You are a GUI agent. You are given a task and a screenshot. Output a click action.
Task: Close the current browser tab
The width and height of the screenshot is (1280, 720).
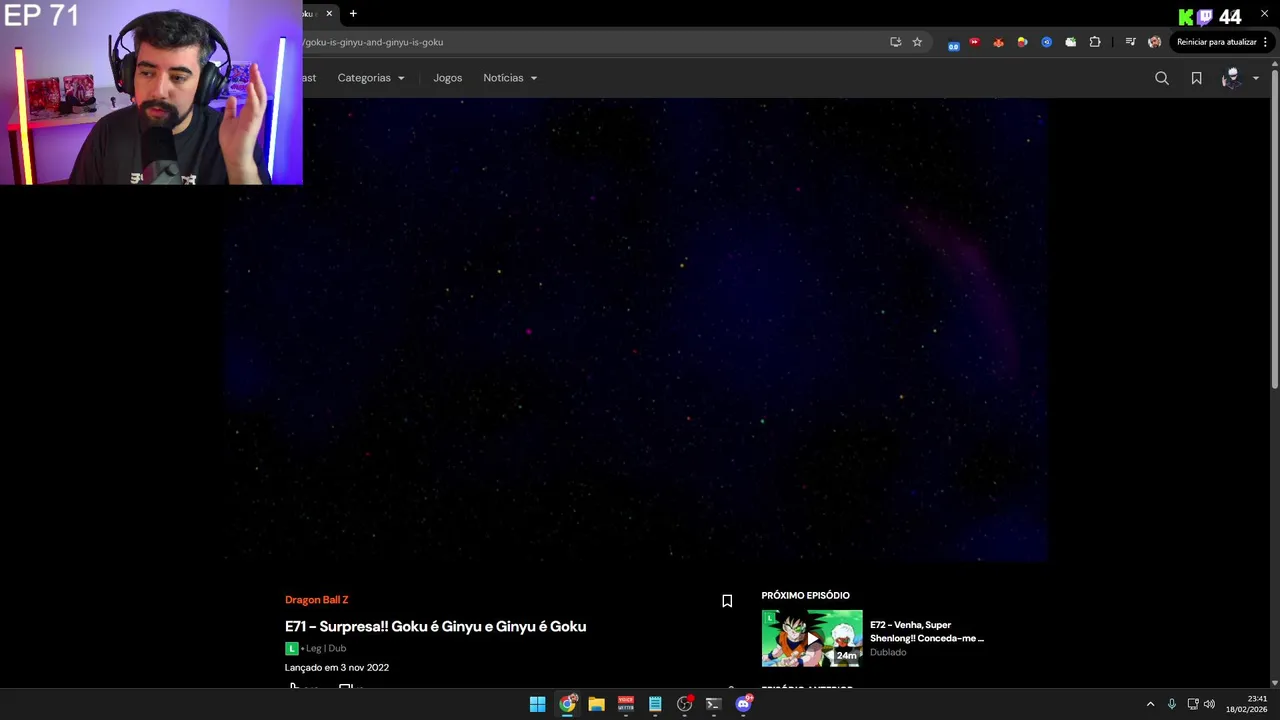point(328,14)
